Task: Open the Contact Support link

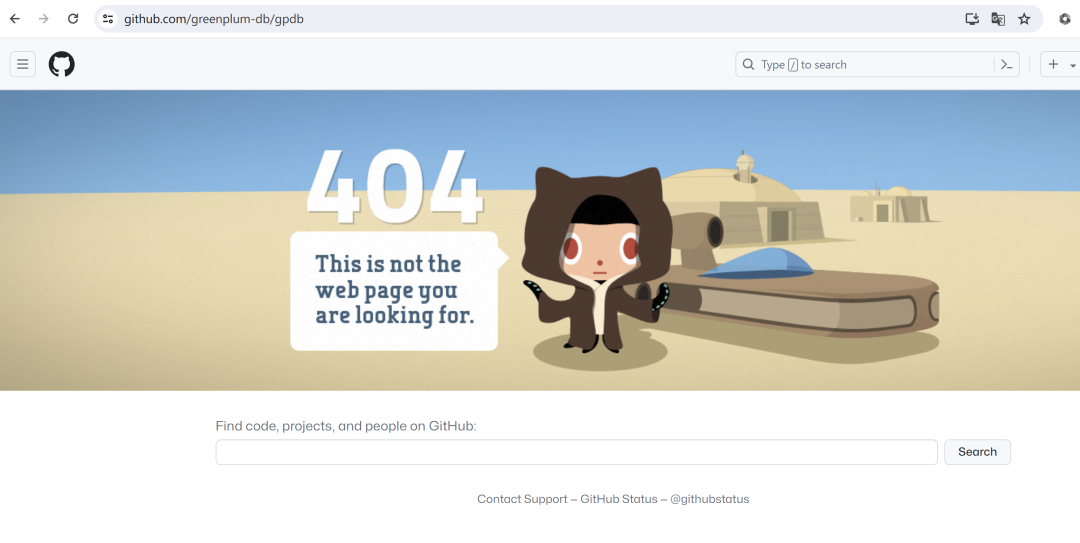Action: coord(522,499)
